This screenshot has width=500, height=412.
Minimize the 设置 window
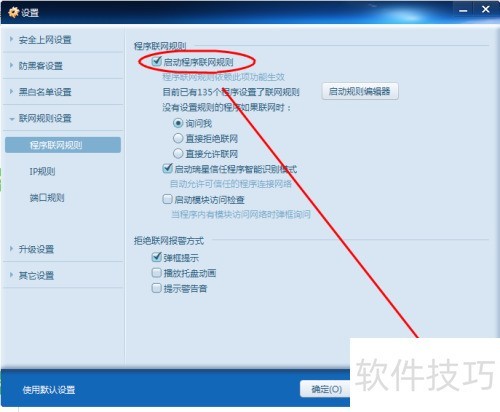463,11
